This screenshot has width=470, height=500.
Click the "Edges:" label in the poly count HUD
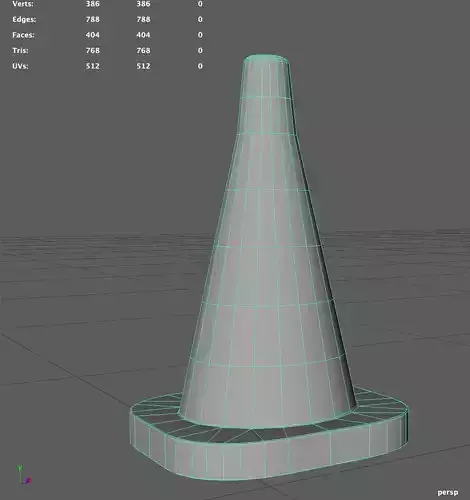(24, 19)
